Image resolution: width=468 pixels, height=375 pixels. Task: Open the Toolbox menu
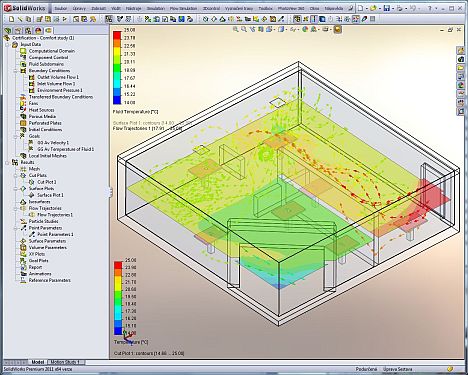[265, 8]
